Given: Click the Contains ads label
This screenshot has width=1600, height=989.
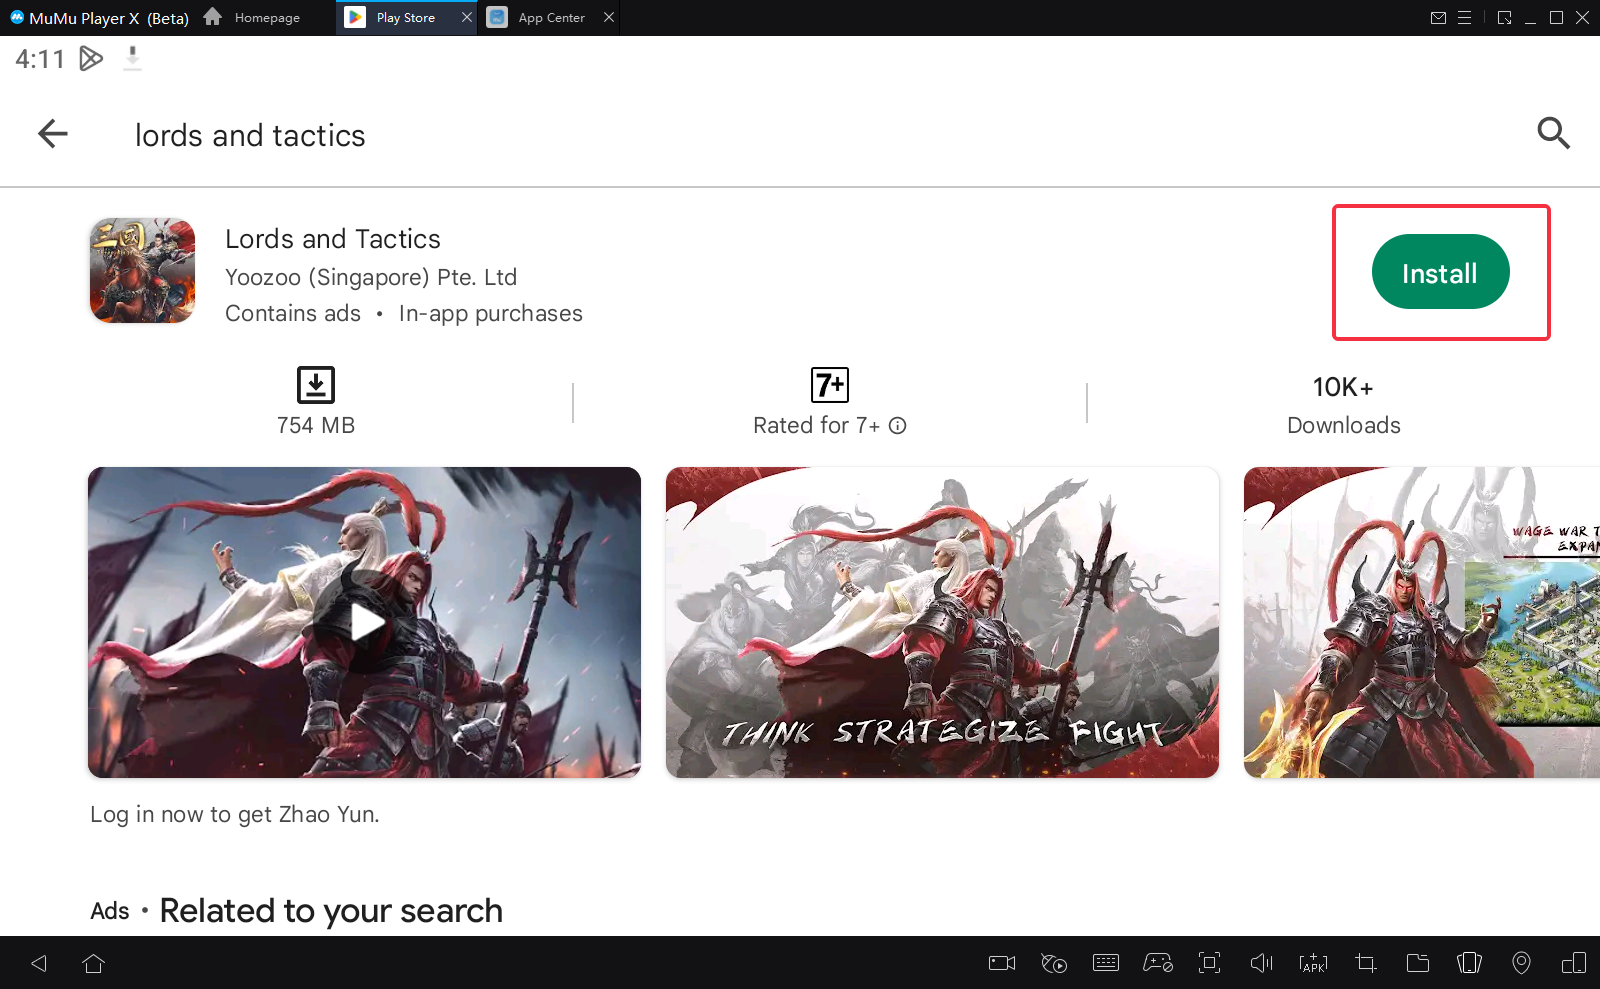Looking at the screenshot, I should (293, 314).
